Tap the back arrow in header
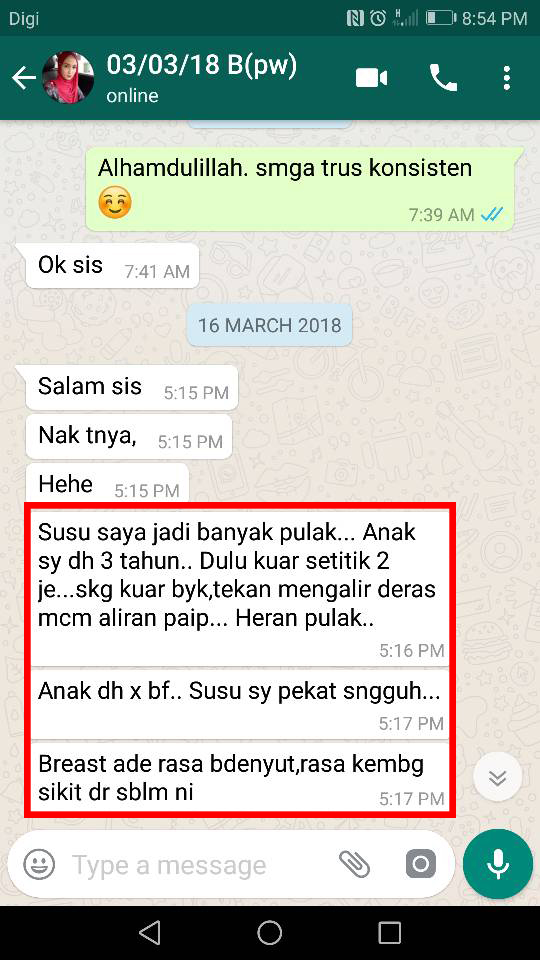 pos(23,78)
